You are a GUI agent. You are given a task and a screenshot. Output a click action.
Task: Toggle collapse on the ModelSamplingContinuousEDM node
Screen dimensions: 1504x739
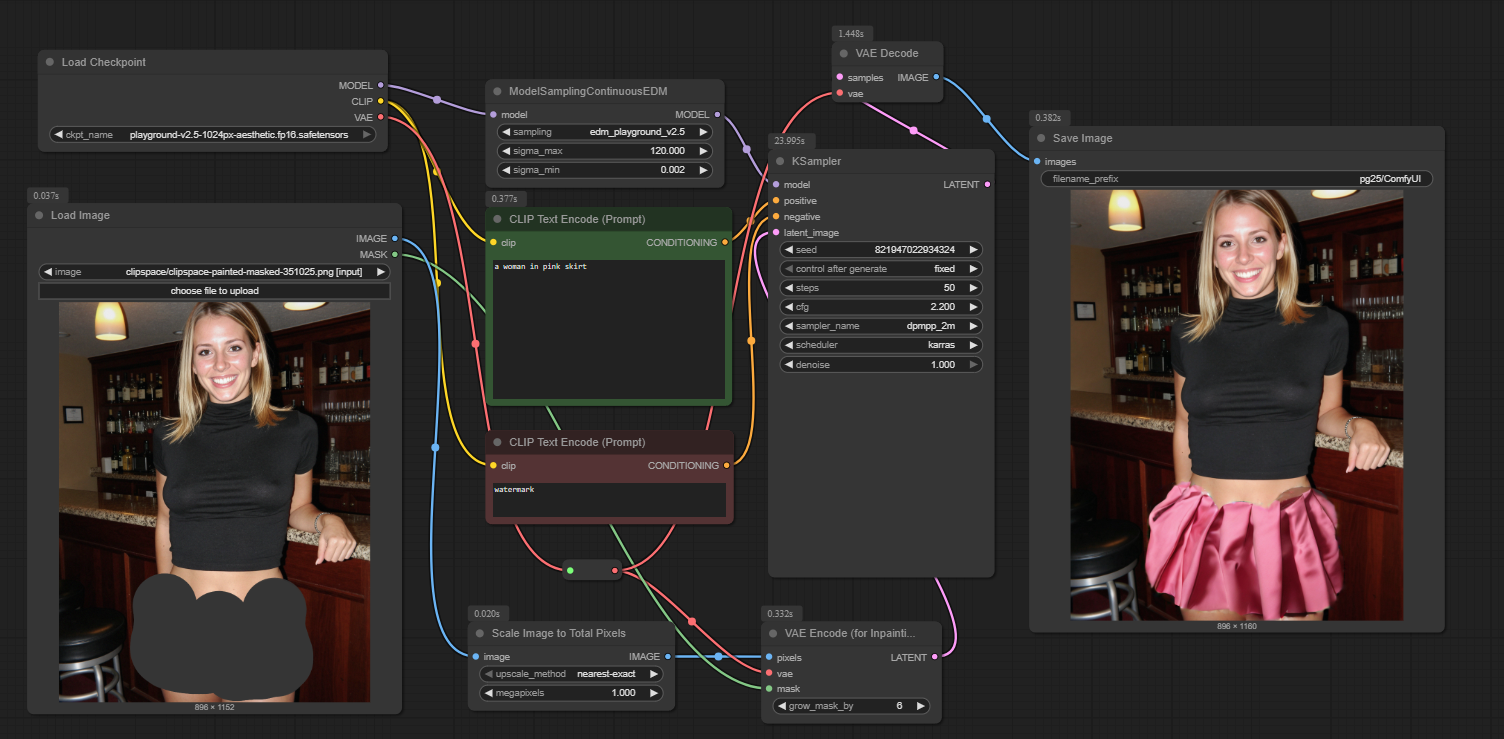[x=497, y=91]
